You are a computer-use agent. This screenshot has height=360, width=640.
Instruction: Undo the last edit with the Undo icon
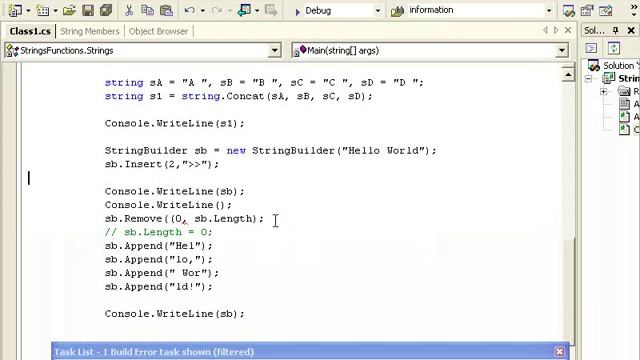[189, 10]
